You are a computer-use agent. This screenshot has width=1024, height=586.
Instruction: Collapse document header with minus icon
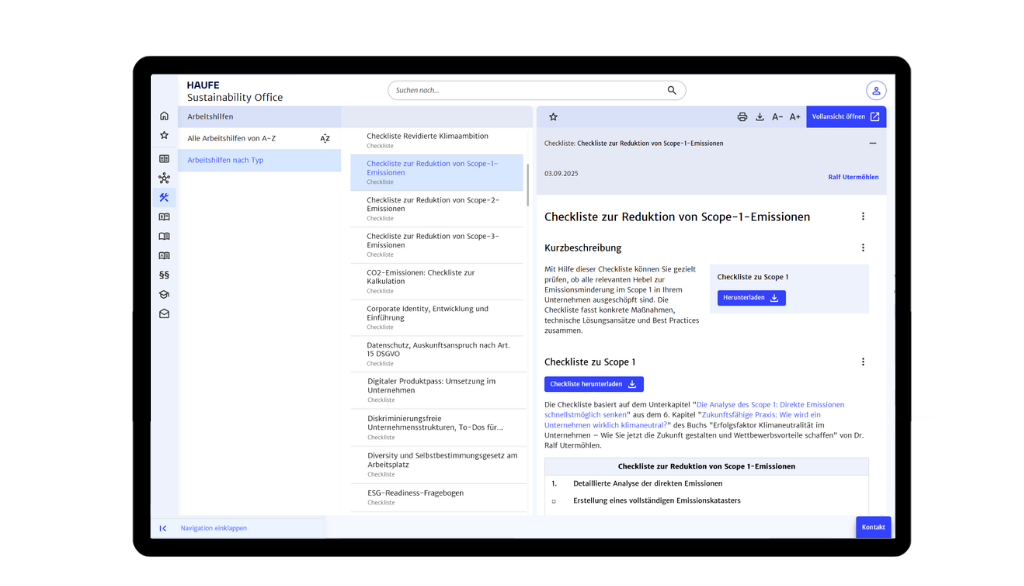coord(872,143)
